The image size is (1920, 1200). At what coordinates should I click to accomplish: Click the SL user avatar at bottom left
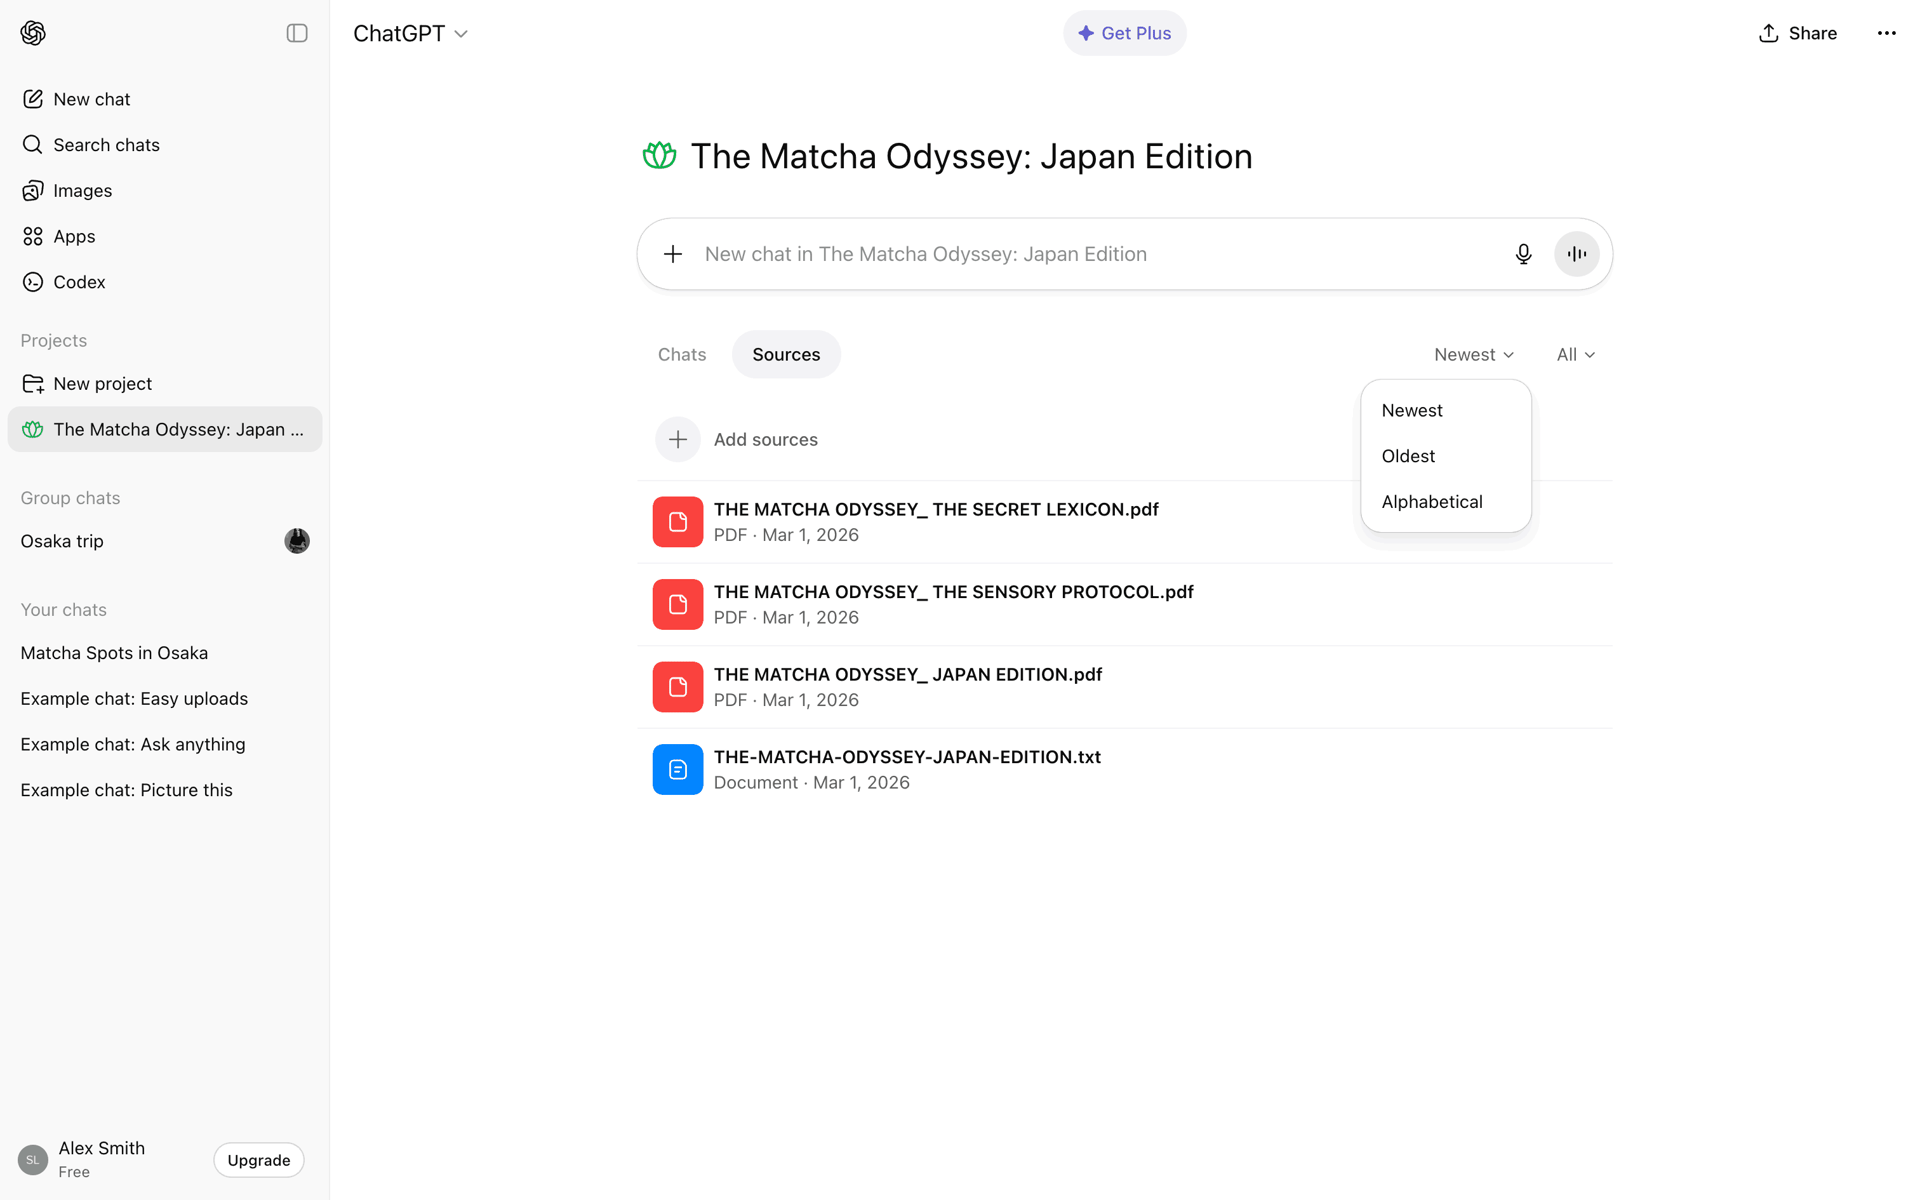(33, 1160)
